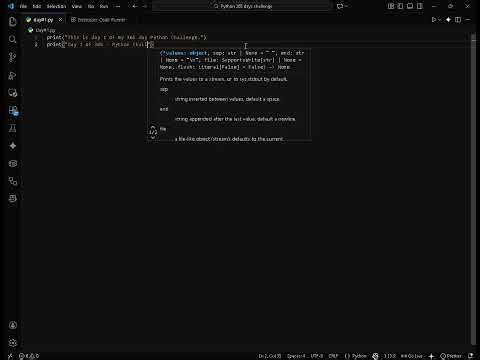Click the Prettier status bar item

[x=451, y=356]
